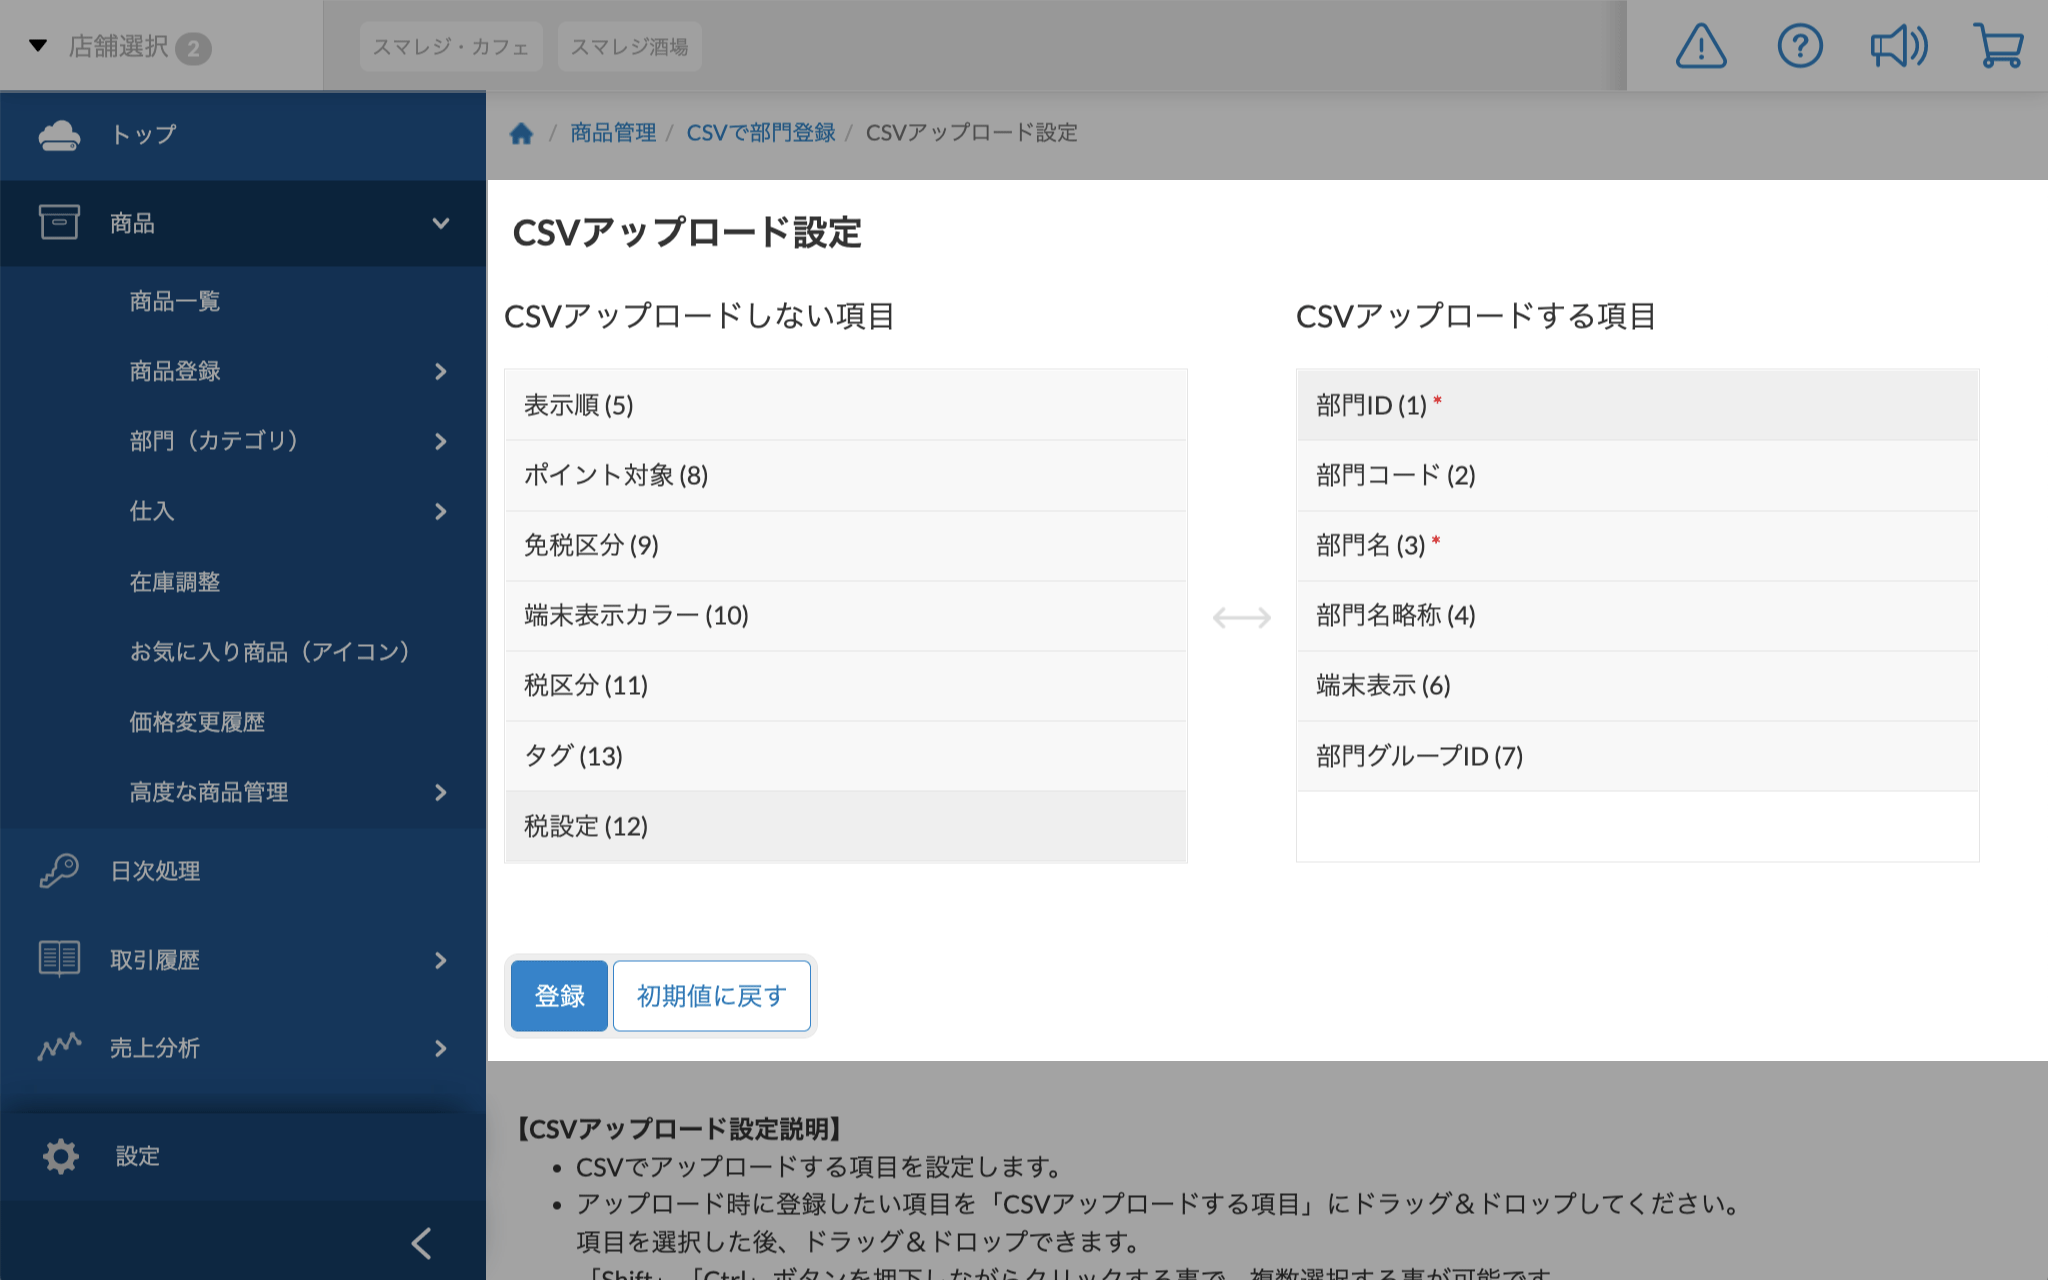Image resolution: width=2048 pixels, height=1280 pixels.
Task: Click the cloud icon beside トップ
Action: point(59,135)
